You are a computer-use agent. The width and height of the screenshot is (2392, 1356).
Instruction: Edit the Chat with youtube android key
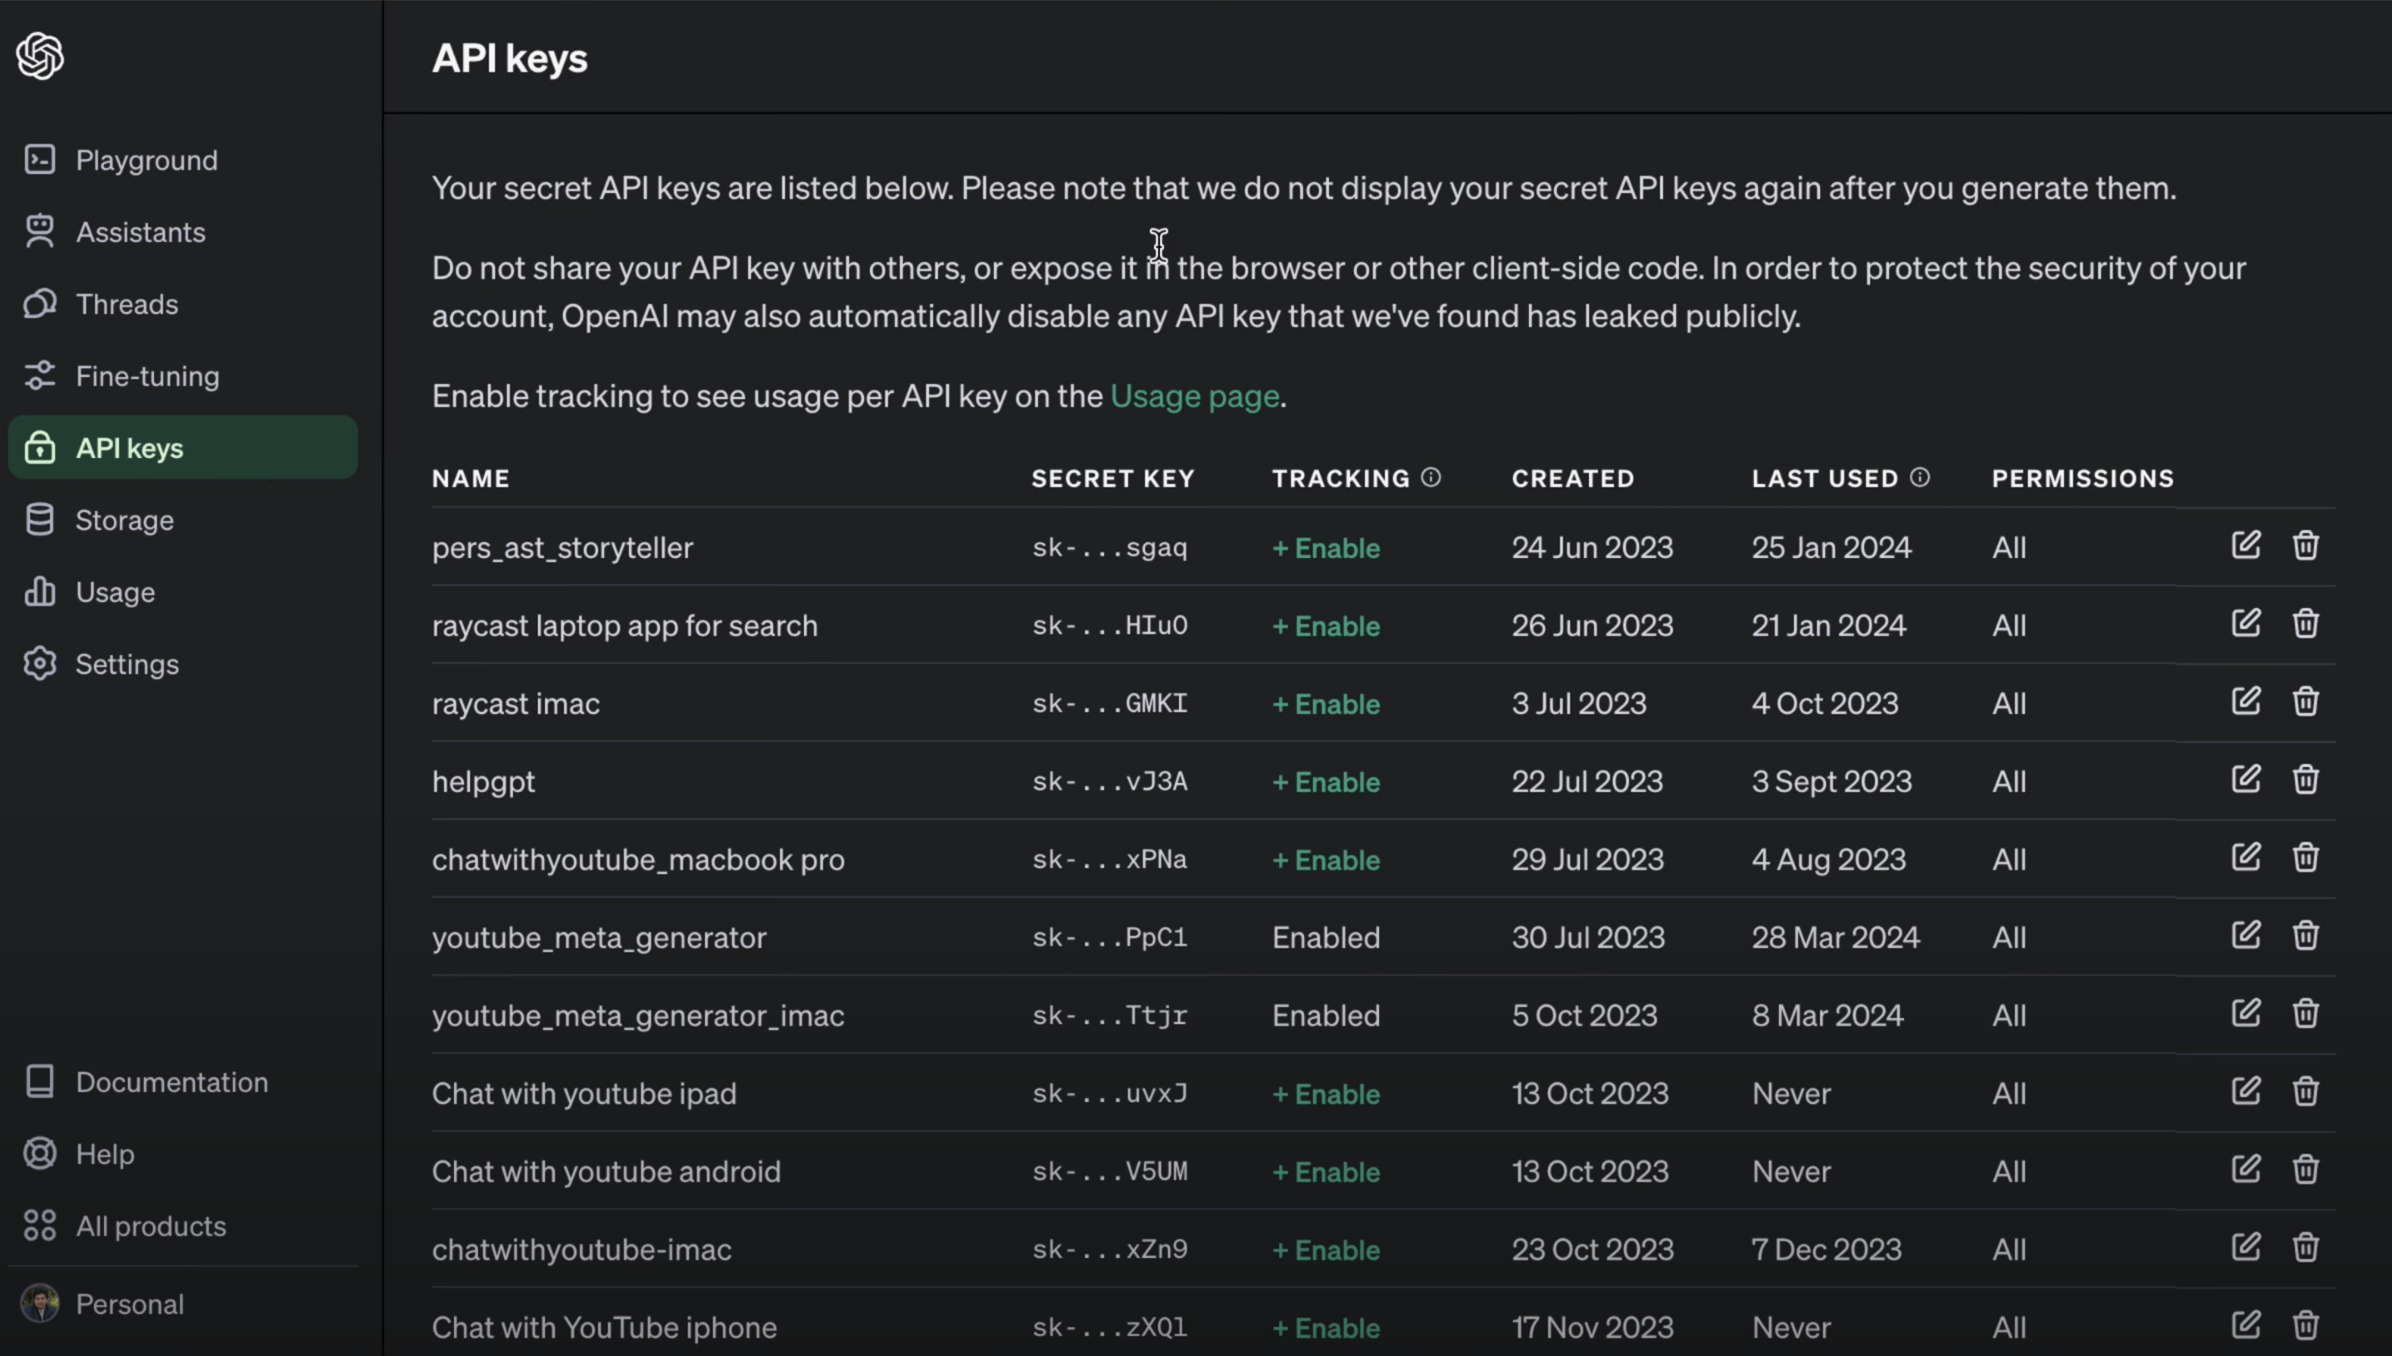click(x=2245, y=1169)
